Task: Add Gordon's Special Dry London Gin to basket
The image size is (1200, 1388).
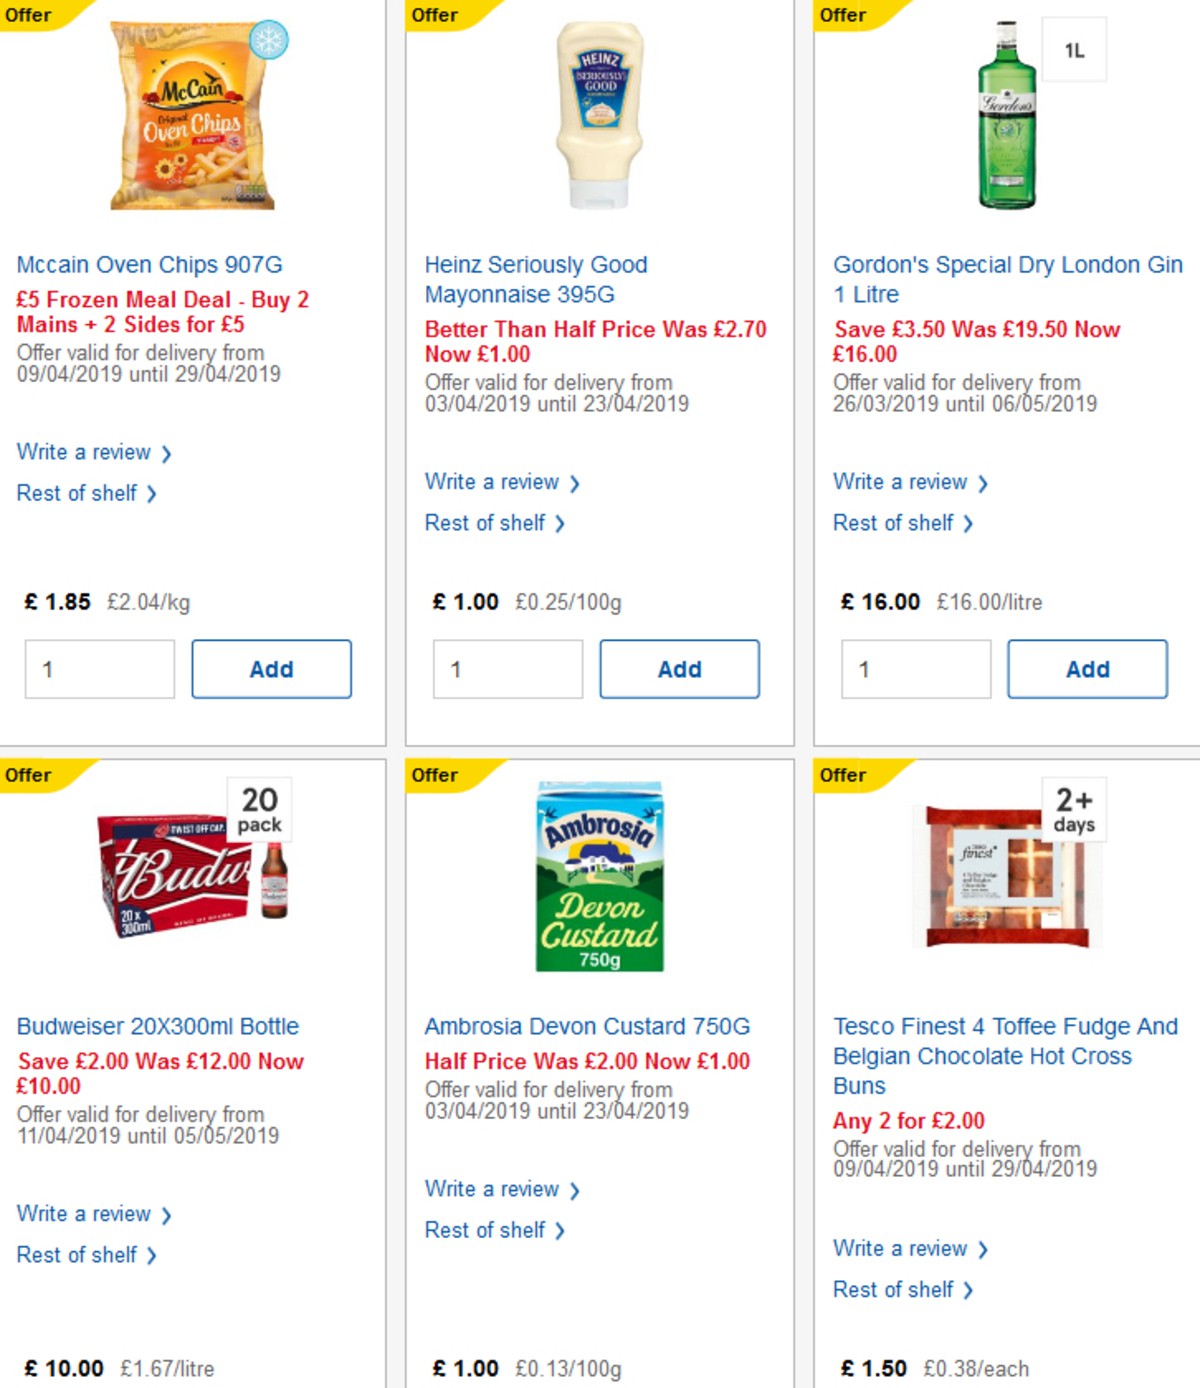Action: click(x=1087, y=669)
